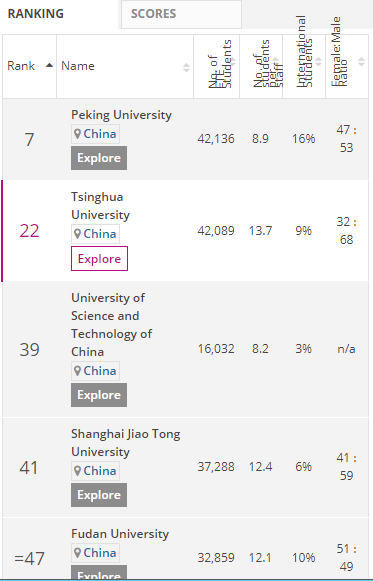
Task: Sort by students per staff column
Action: (276, 62)
